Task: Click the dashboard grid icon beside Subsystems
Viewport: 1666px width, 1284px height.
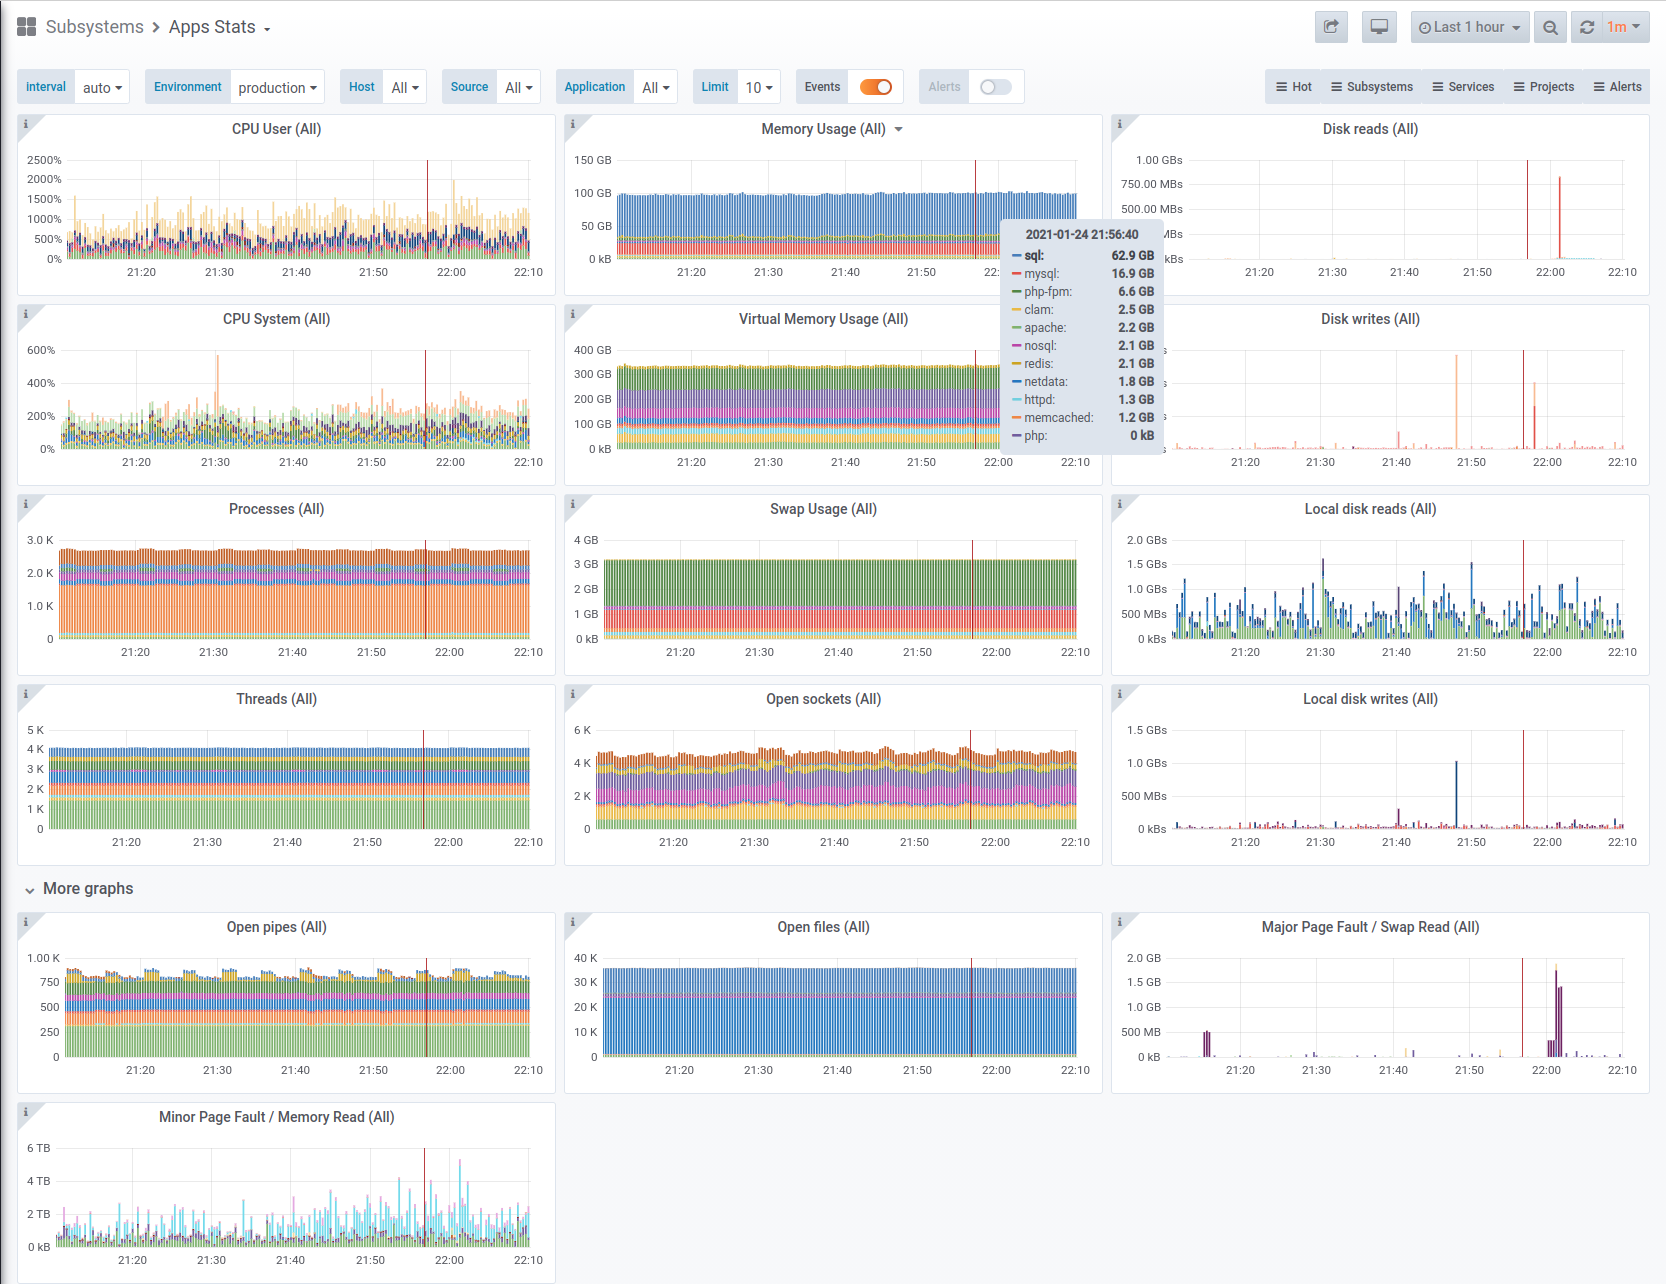Action: click(27, 27)
